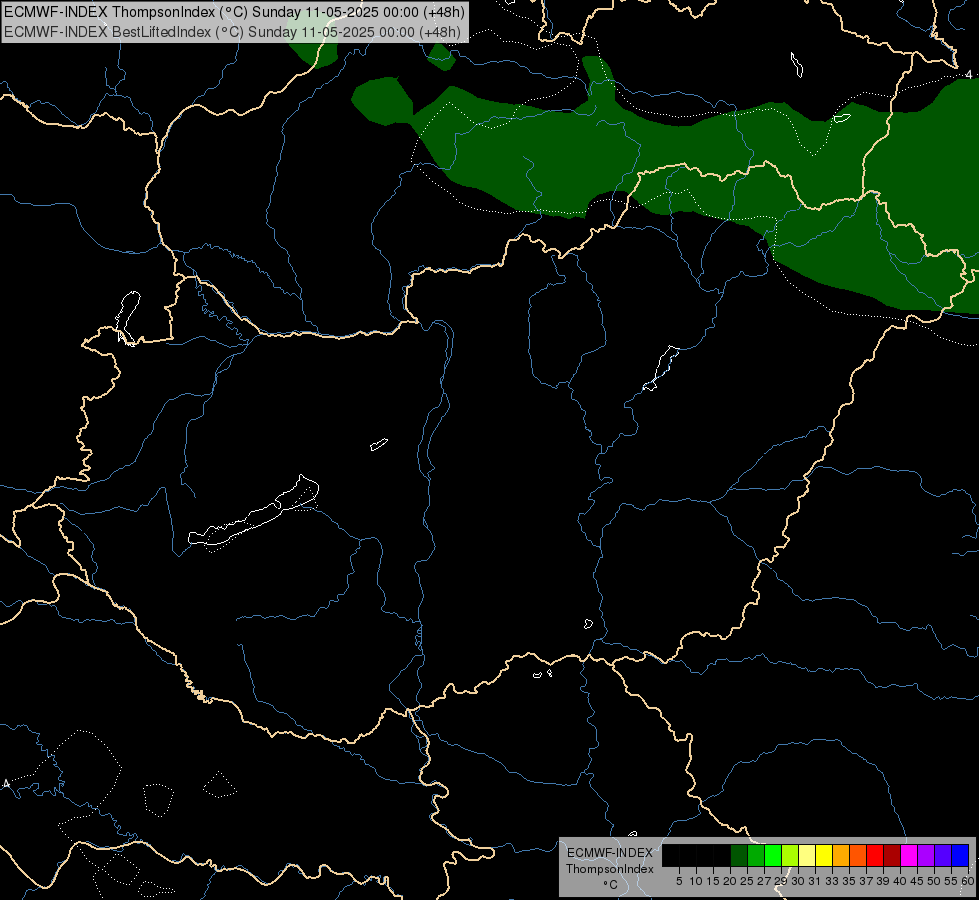Image resolution: width=979 pixels, height=900 pixels.
Task: Click the legend's ThompsonIndex label
Action: 610,869
